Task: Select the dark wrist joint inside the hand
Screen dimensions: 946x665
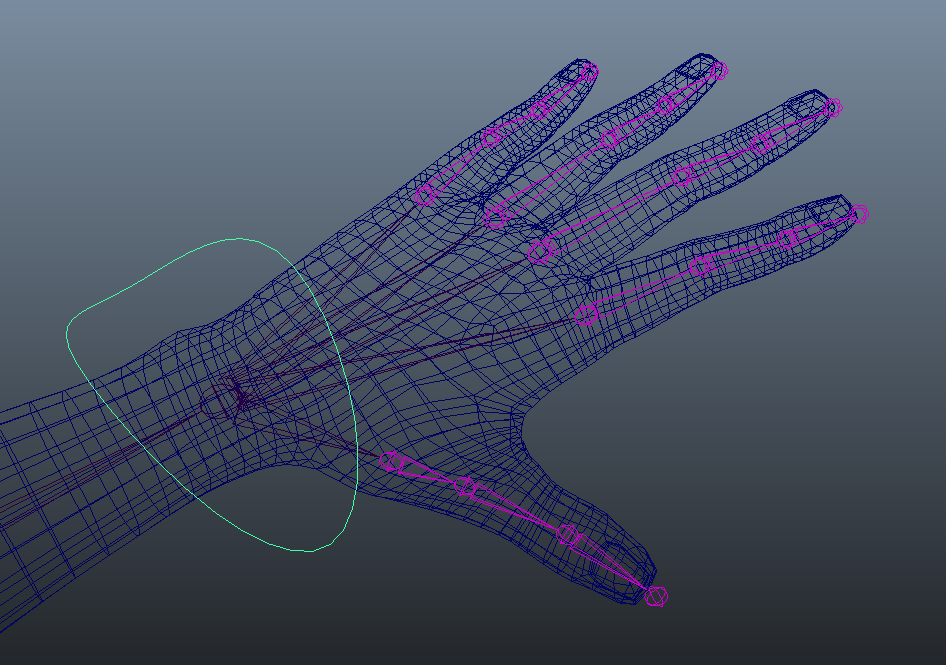Action: tap(220, 399)
